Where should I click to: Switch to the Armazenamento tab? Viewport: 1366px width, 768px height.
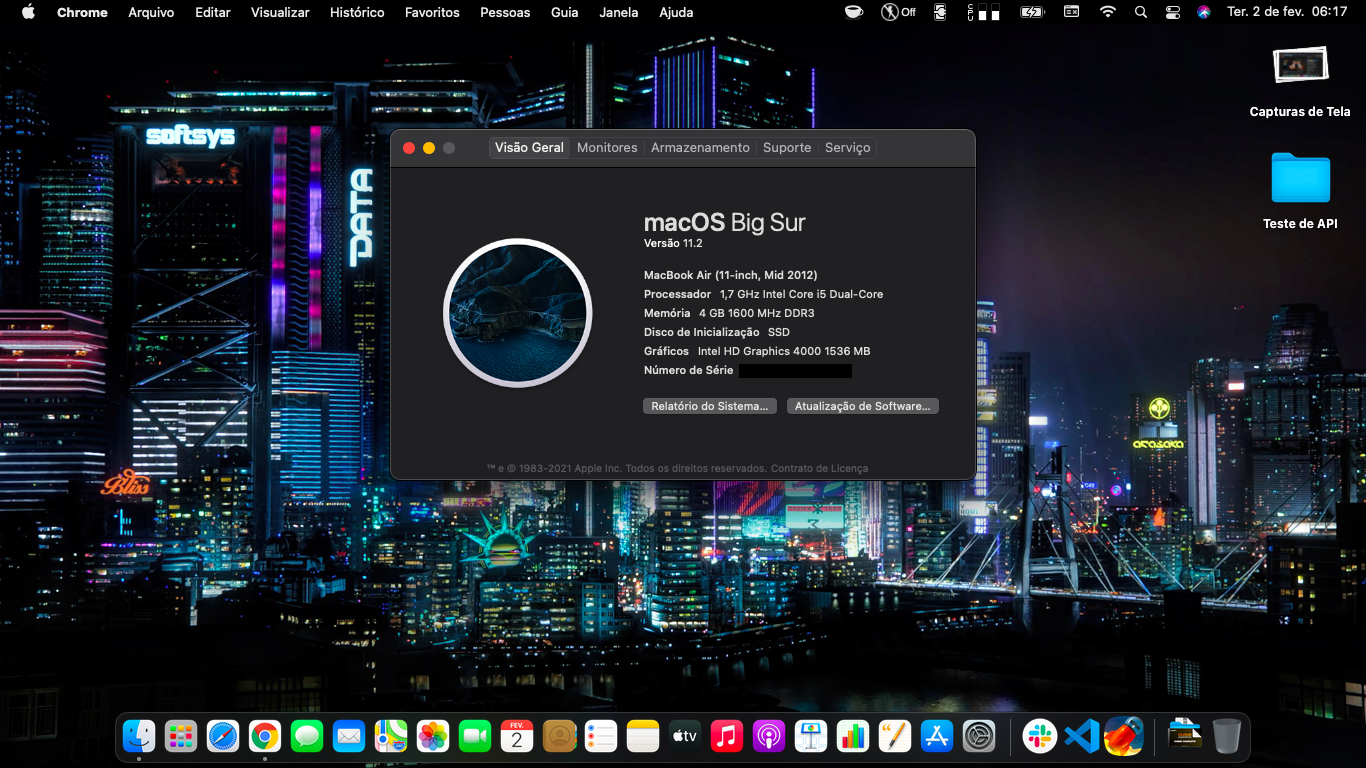700,147
